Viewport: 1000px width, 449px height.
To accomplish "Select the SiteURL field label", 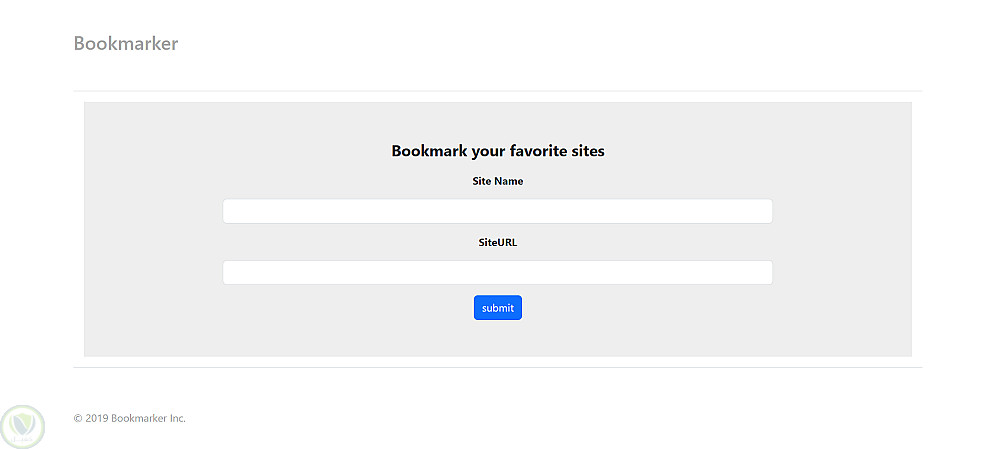I will click(x=497, y=242).
